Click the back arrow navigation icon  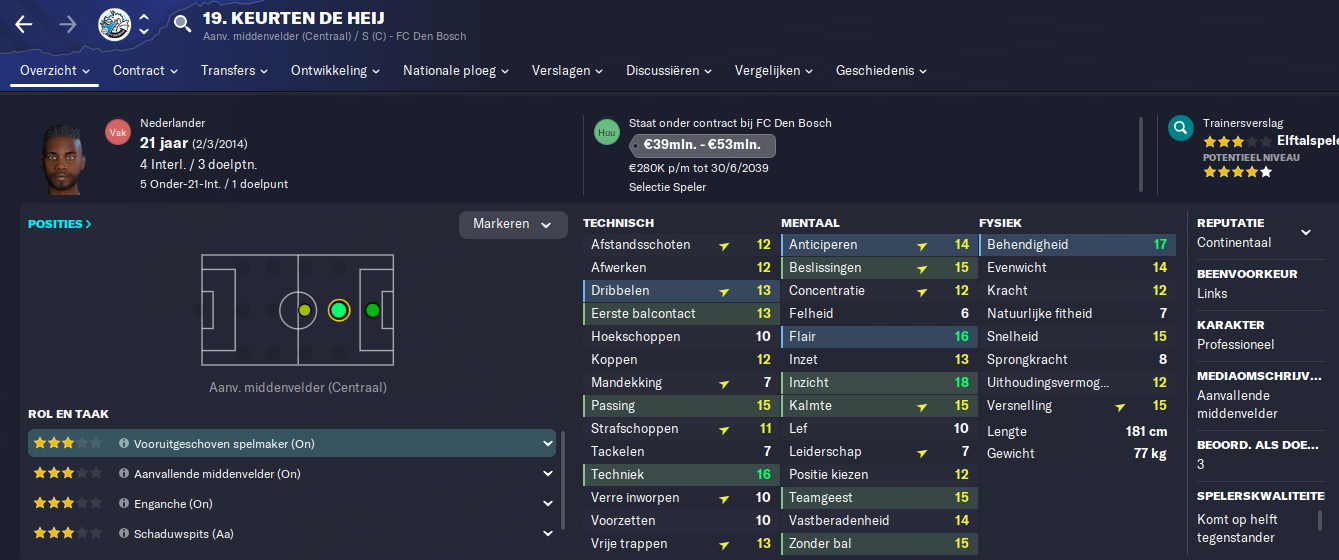pyautogui.click(x=24, y=25)
